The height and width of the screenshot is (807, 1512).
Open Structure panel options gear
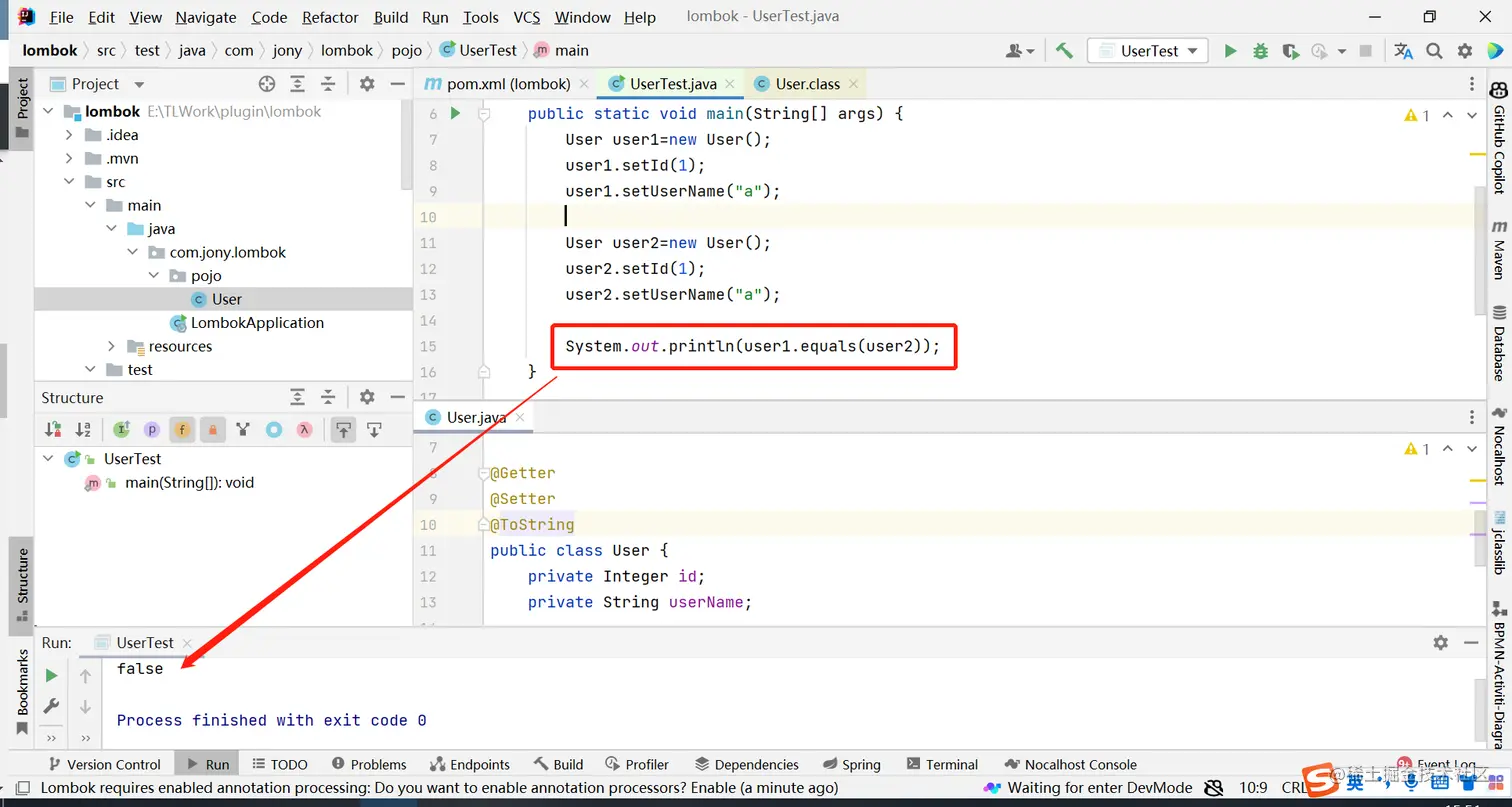tap(367, 397)
